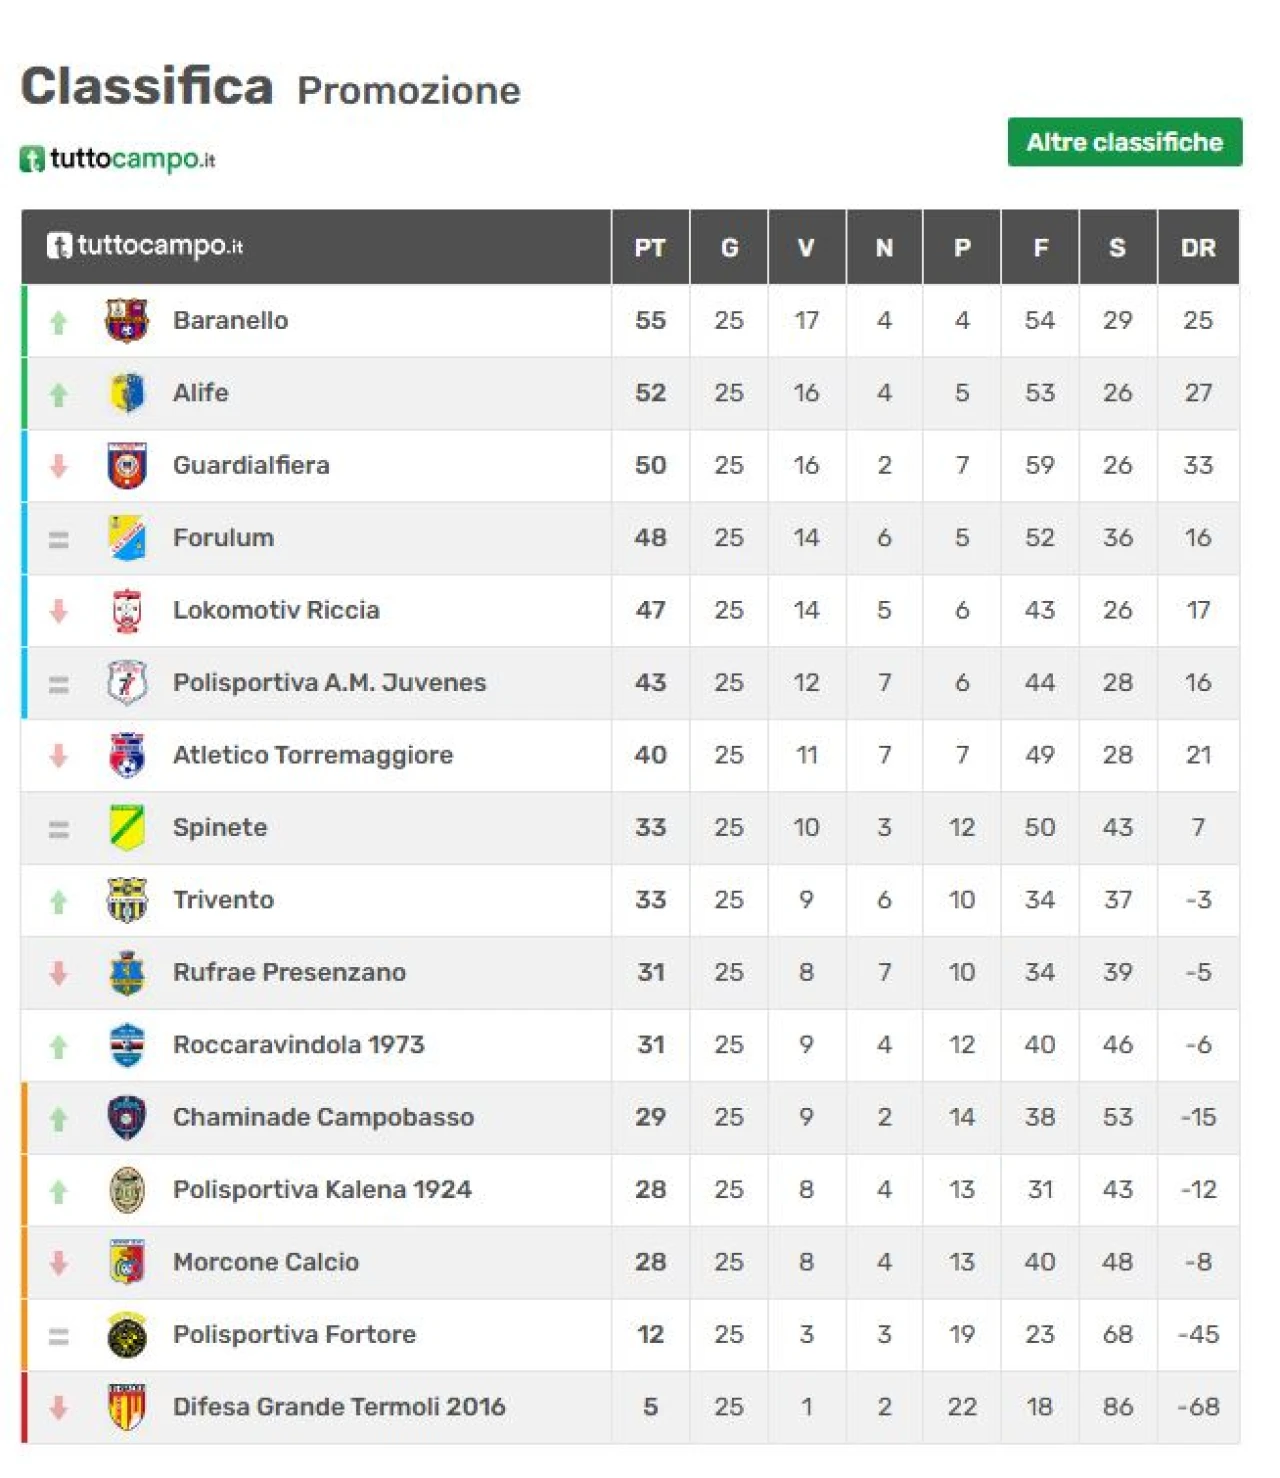This screenshot has height=1478, width=1280.
Task: Click the Polisportiva Fortore round badge
Action: pyautogui.click(x=127, y=1335)
